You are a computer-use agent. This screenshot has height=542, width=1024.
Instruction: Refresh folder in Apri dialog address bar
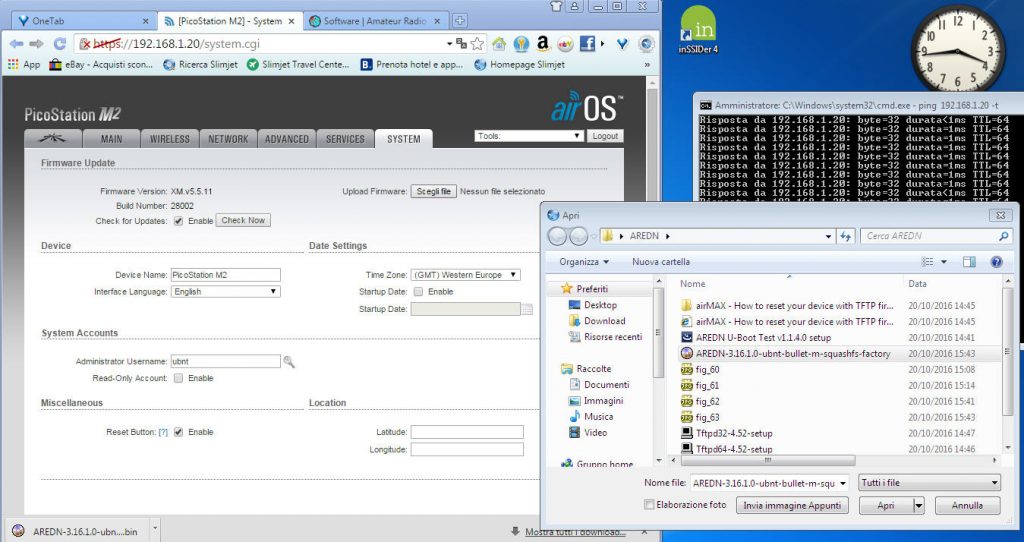pos(846,236)
